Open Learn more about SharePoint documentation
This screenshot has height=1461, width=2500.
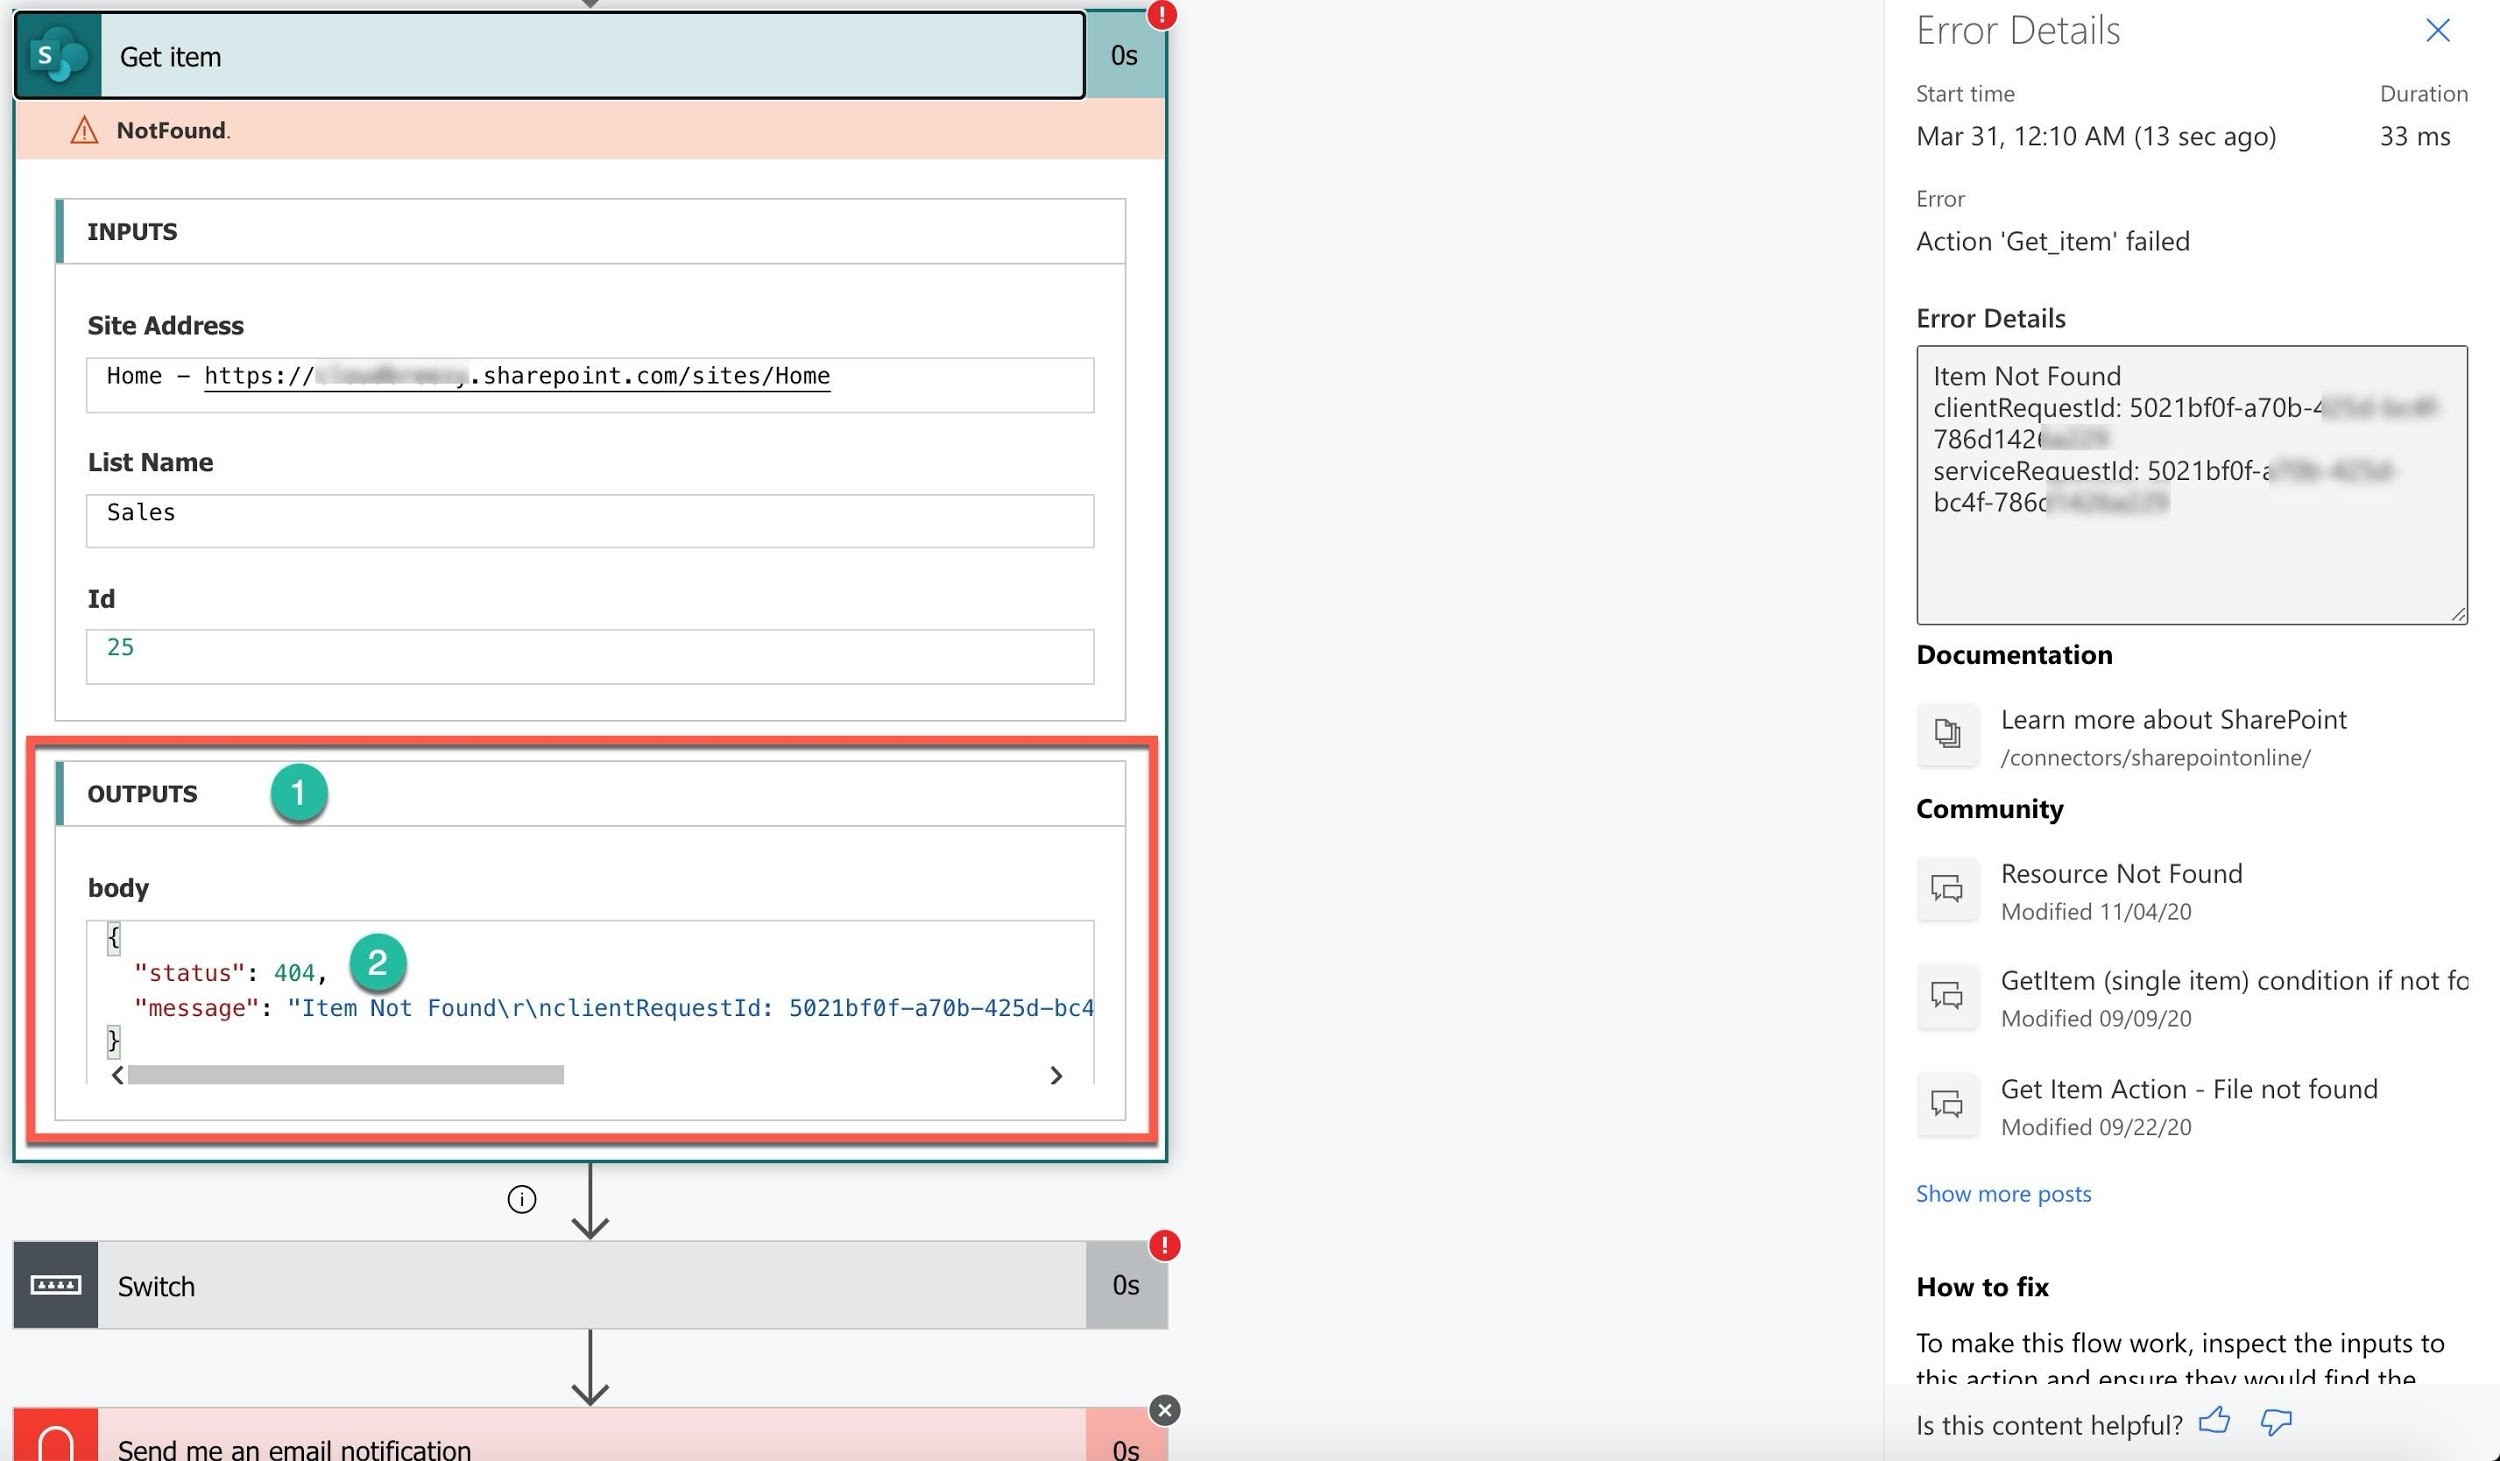click(x=2173, y=720)
